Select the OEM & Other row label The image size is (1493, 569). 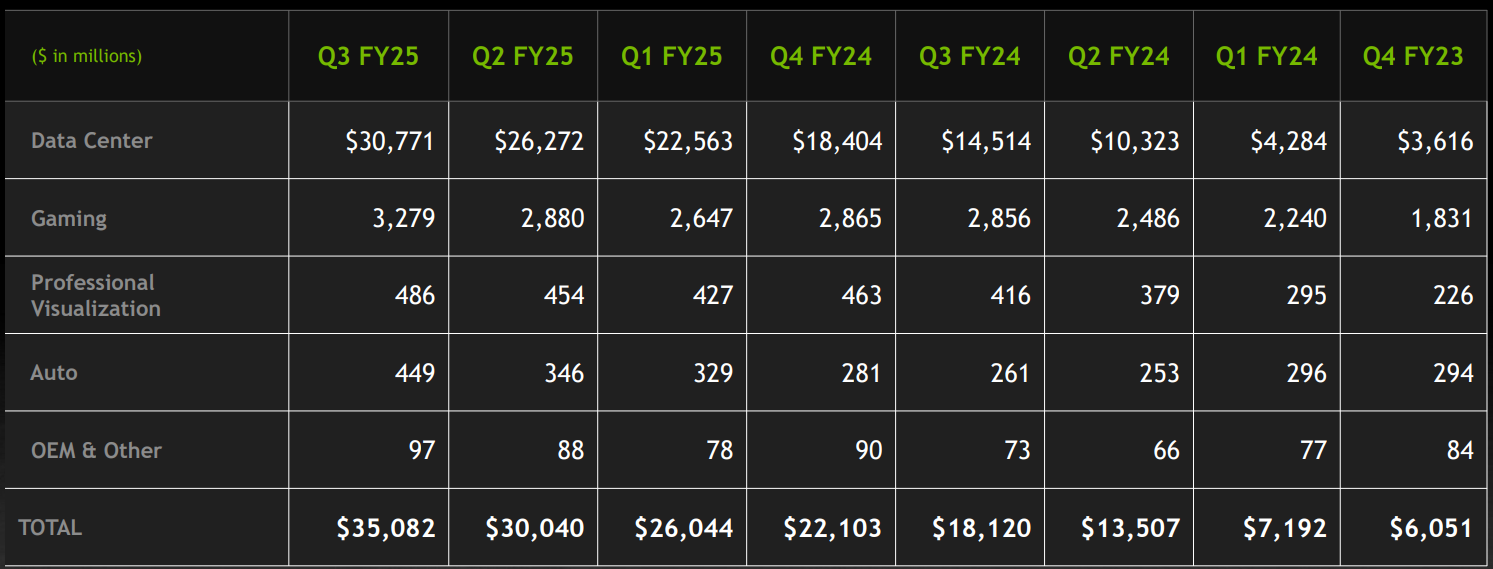[96, 450]
